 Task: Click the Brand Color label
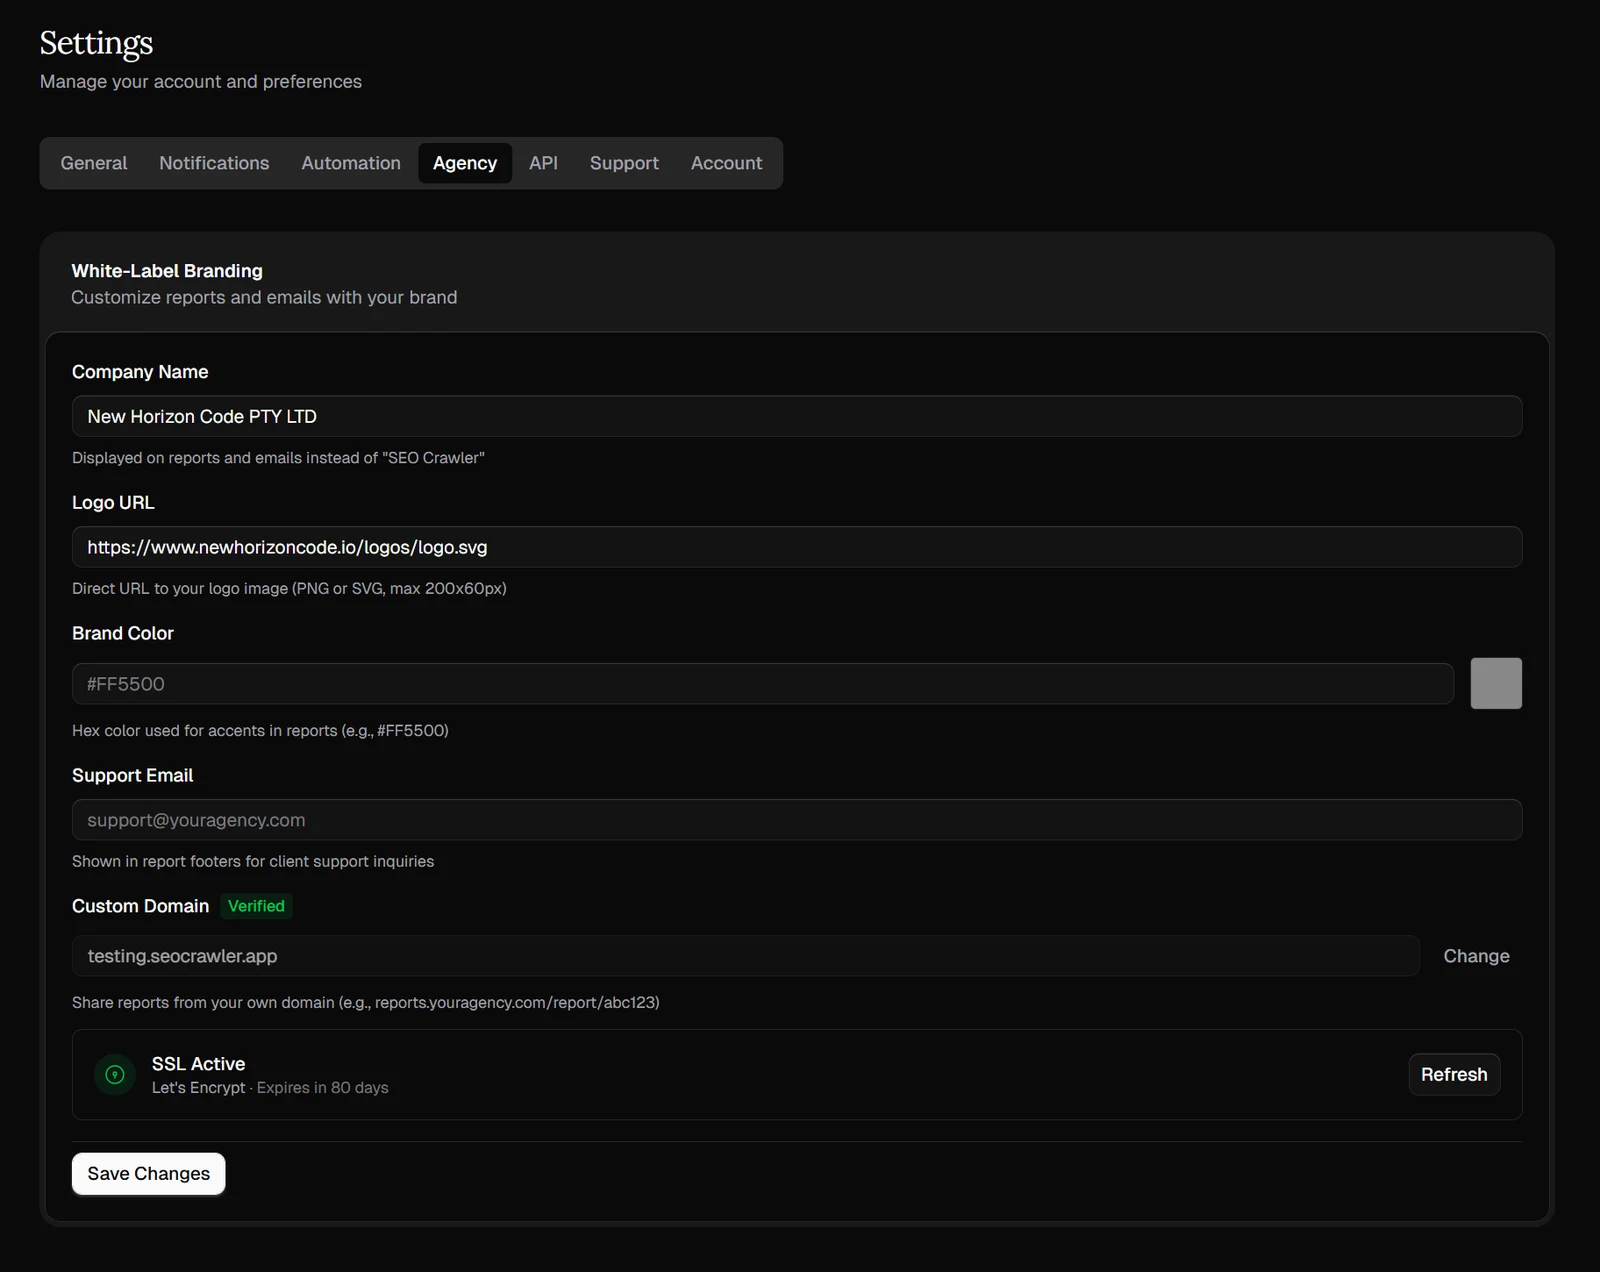click(x=123, y=633)
